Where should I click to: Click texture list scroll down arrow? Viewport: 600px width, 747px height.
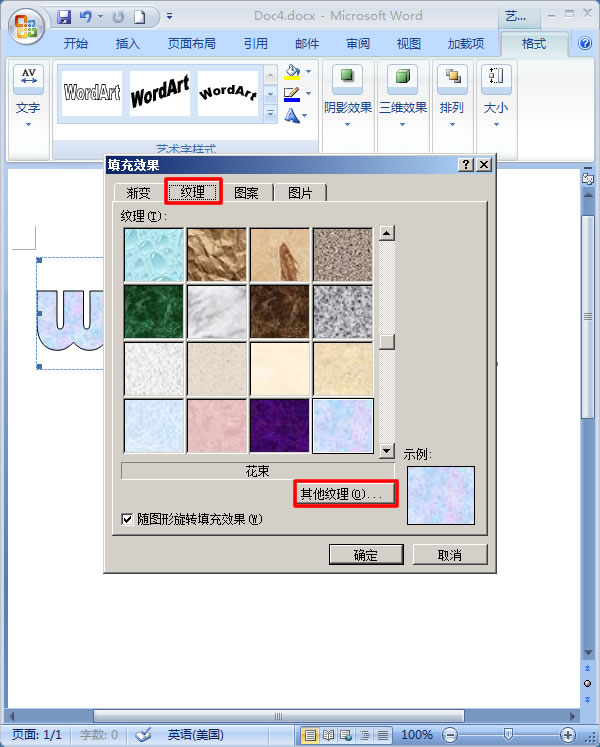(387, 450)
